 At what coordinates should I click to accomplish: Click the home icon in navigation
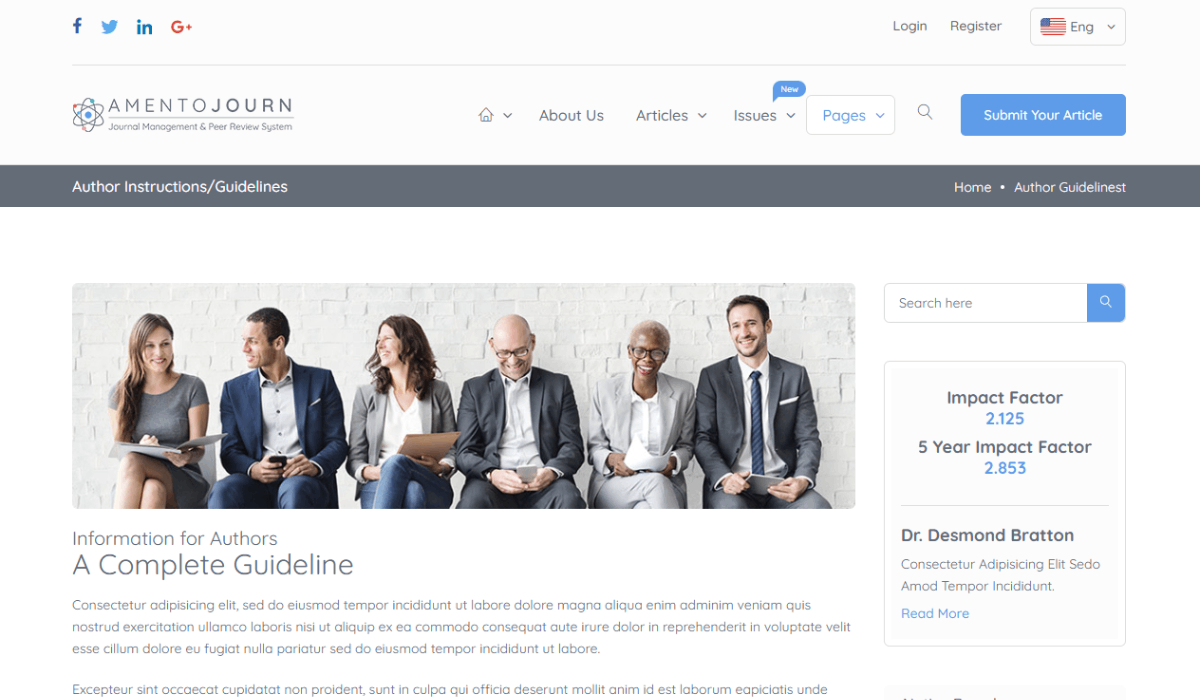click(486, 115)
